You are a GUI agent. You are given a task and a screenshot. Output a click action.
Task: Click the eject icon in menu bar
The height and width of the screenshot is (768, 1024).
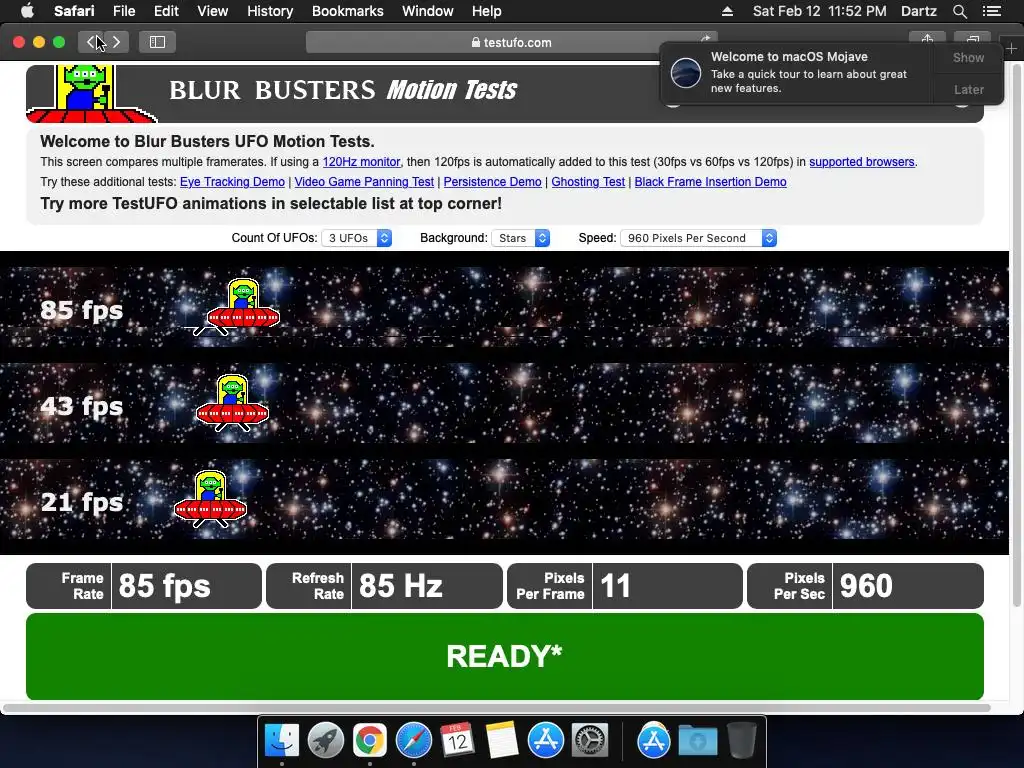pyautogui.click(x=727, y=11)
